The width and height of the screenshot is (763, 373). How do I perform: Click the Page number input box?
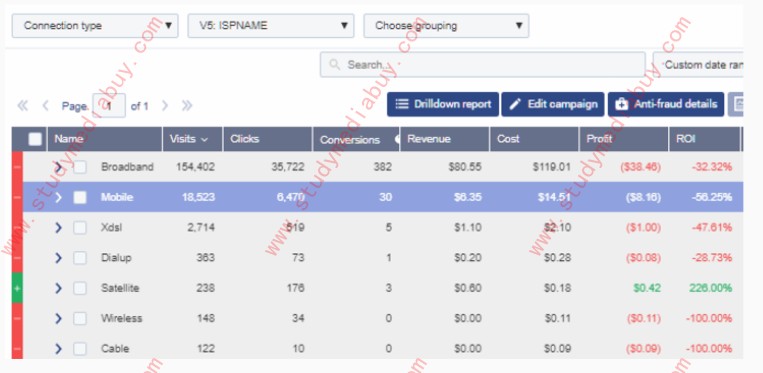(109, 106)
